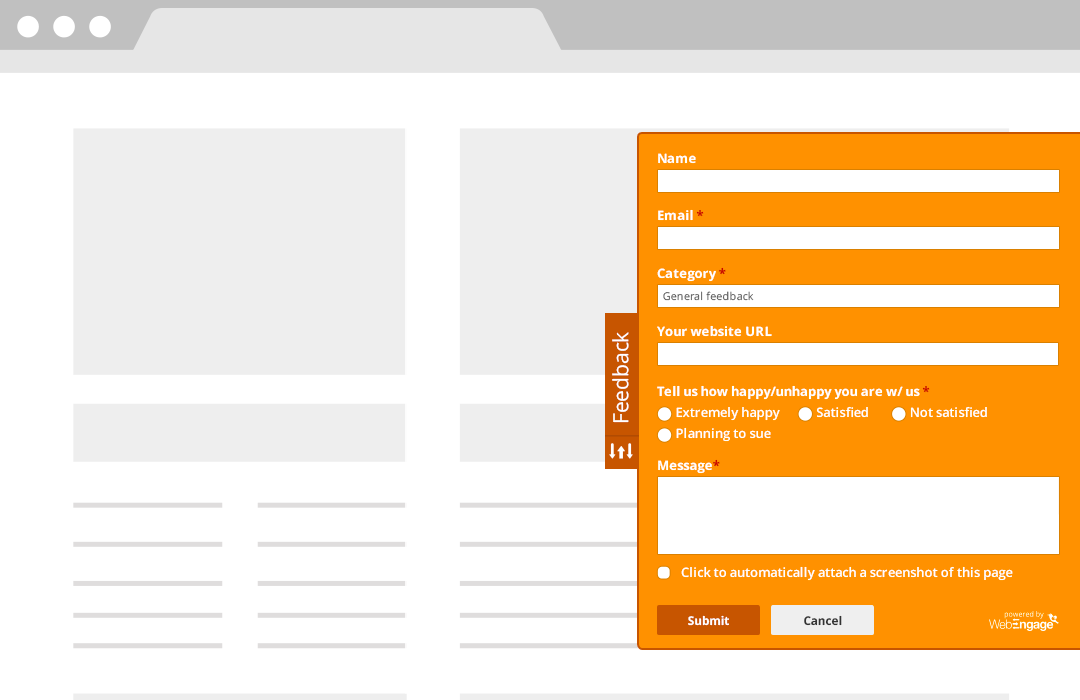This screenshot has width=1080, height=700.
Task: Click inside the Message text area
Action: (858, 515)
